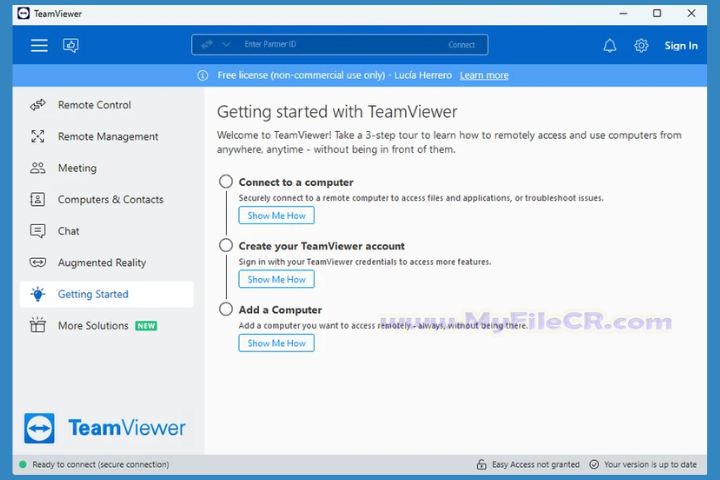720x480 pixels.
Task: Maximize the TeamViewer window
Action: coord(657,13)
